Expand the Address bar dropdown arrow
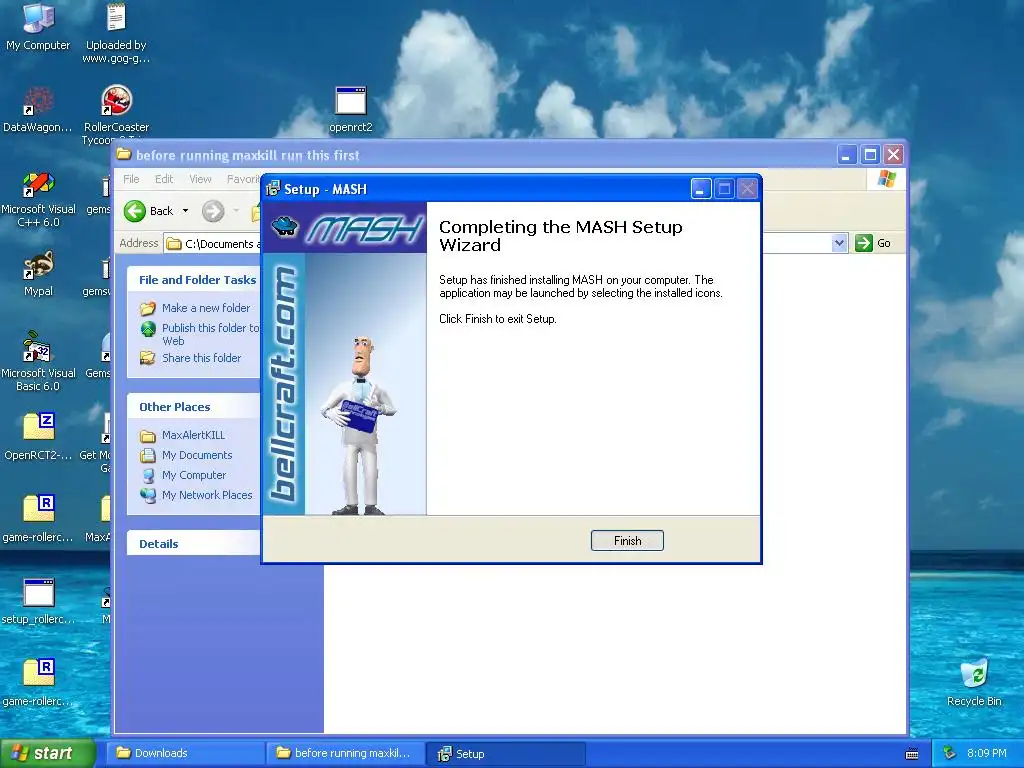The width and height of the screenshot is (1024, 768). click(x=839, y=243)
